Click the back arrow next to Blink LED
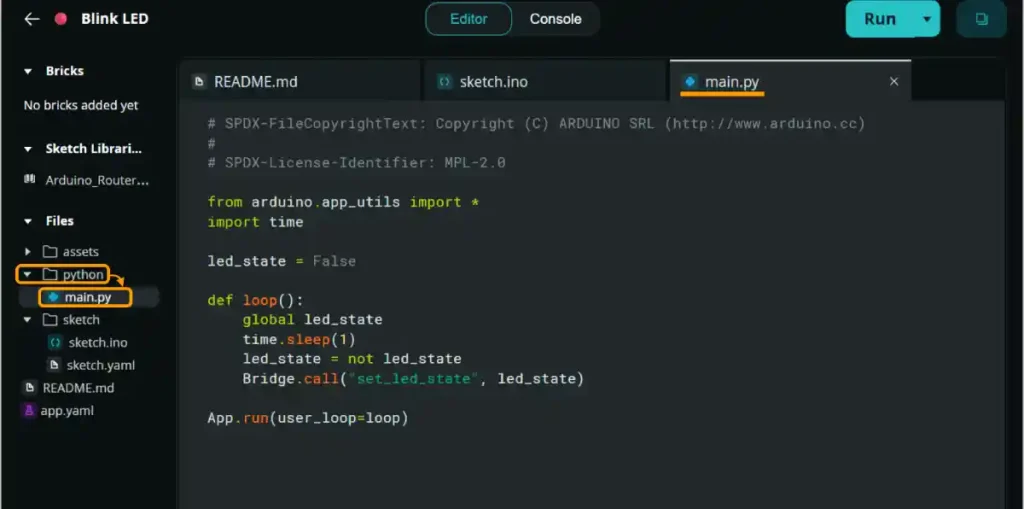This screenshot has width=1024, height=509. tap(31, 19)
